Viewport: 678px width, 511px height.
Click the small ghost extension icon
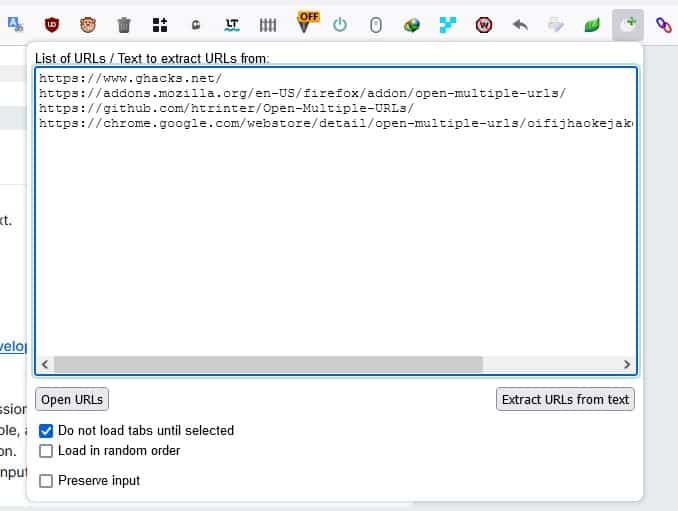(x=196, y=25)
